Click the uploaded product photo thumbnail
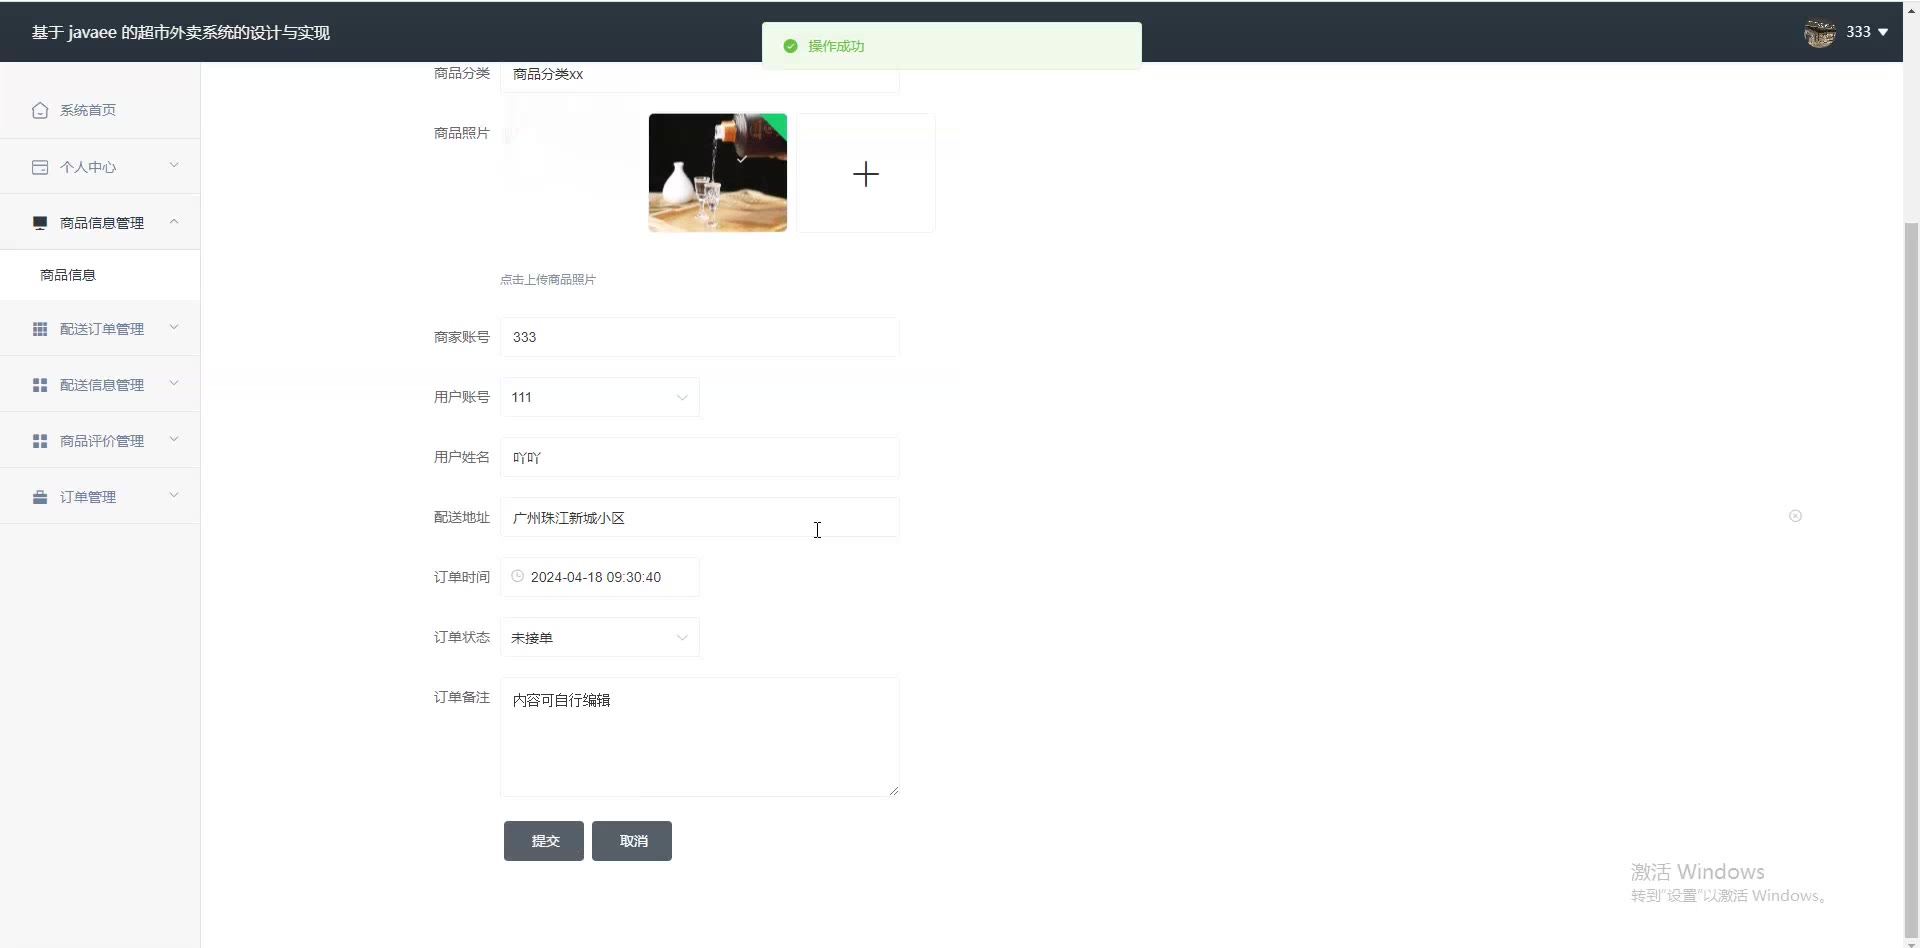The height and width of the screenshot is (948, 1920). [x=718, y=173]
